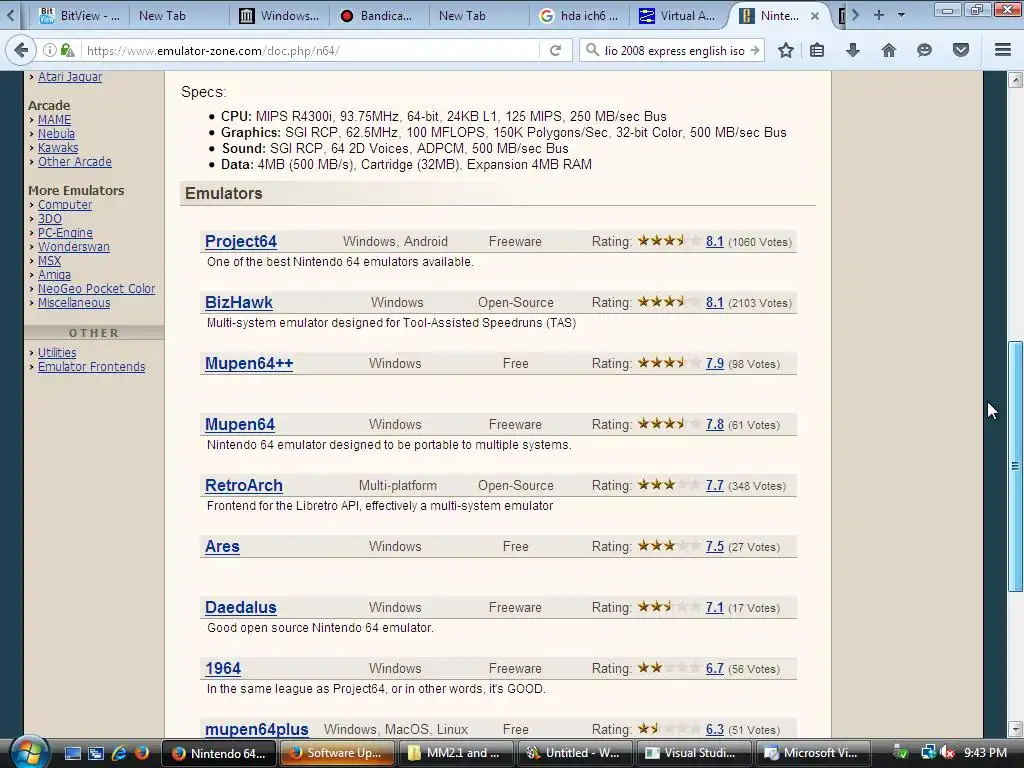
Task: Go to the Firefox home page icon
Action: [x=888, y=50]
